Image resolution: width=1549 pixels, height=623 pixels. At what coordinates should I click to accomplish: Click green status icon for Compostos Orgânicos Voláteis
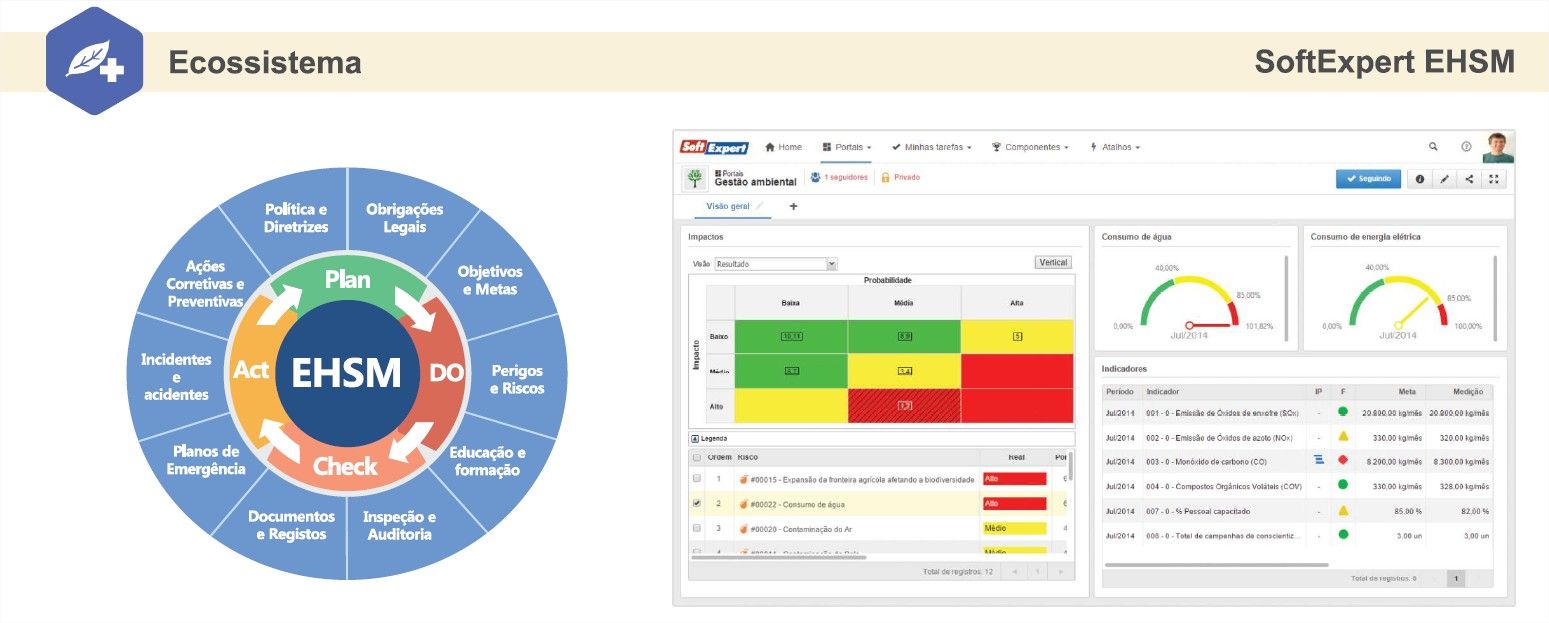(1343, 485)
